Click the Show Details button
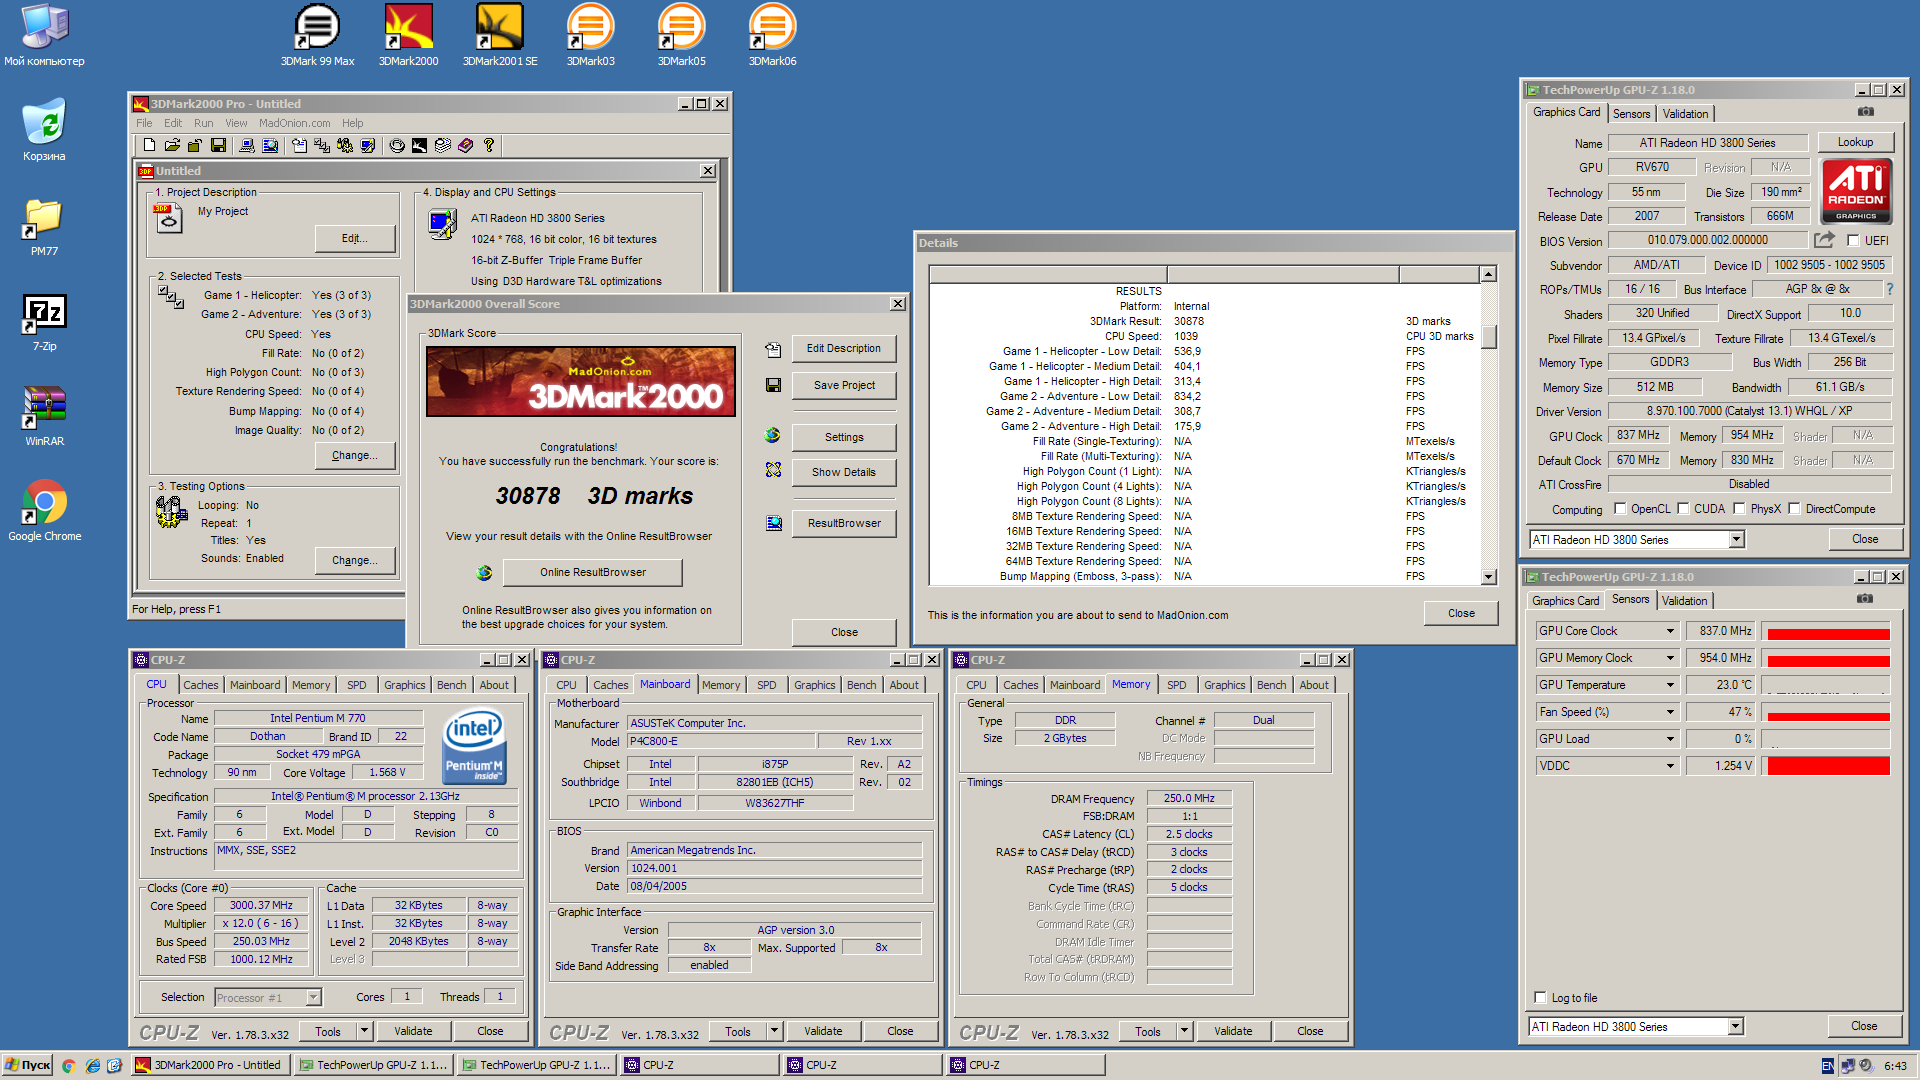The height and width of the screenshot is (1080, 1920). [x=843, y=473]
